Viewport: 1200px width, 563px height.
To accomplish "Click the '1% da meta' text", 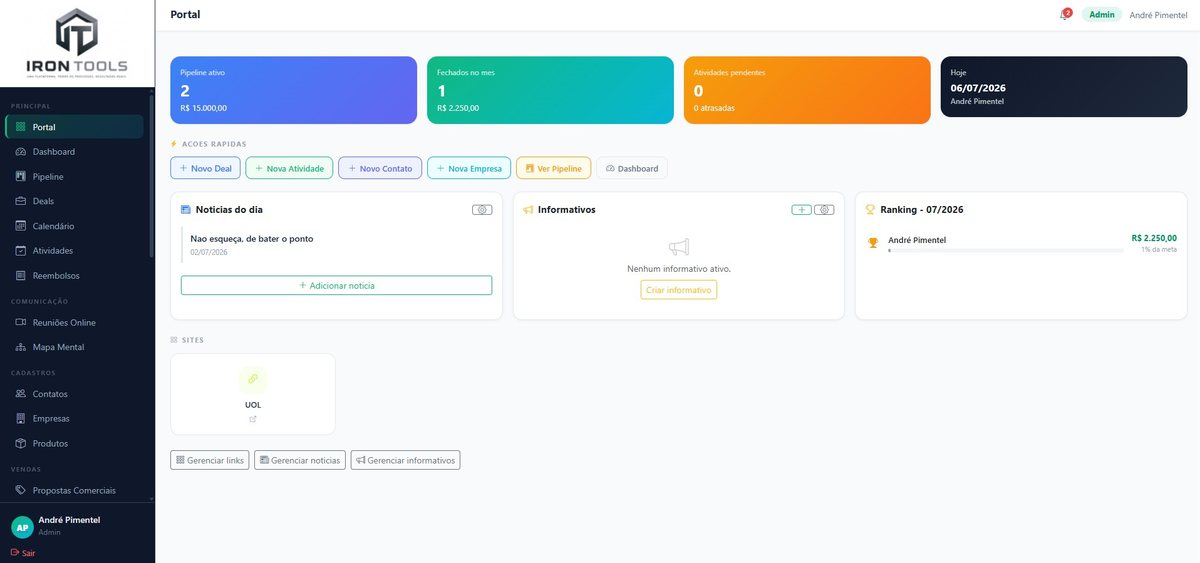I will point(1159,249).
